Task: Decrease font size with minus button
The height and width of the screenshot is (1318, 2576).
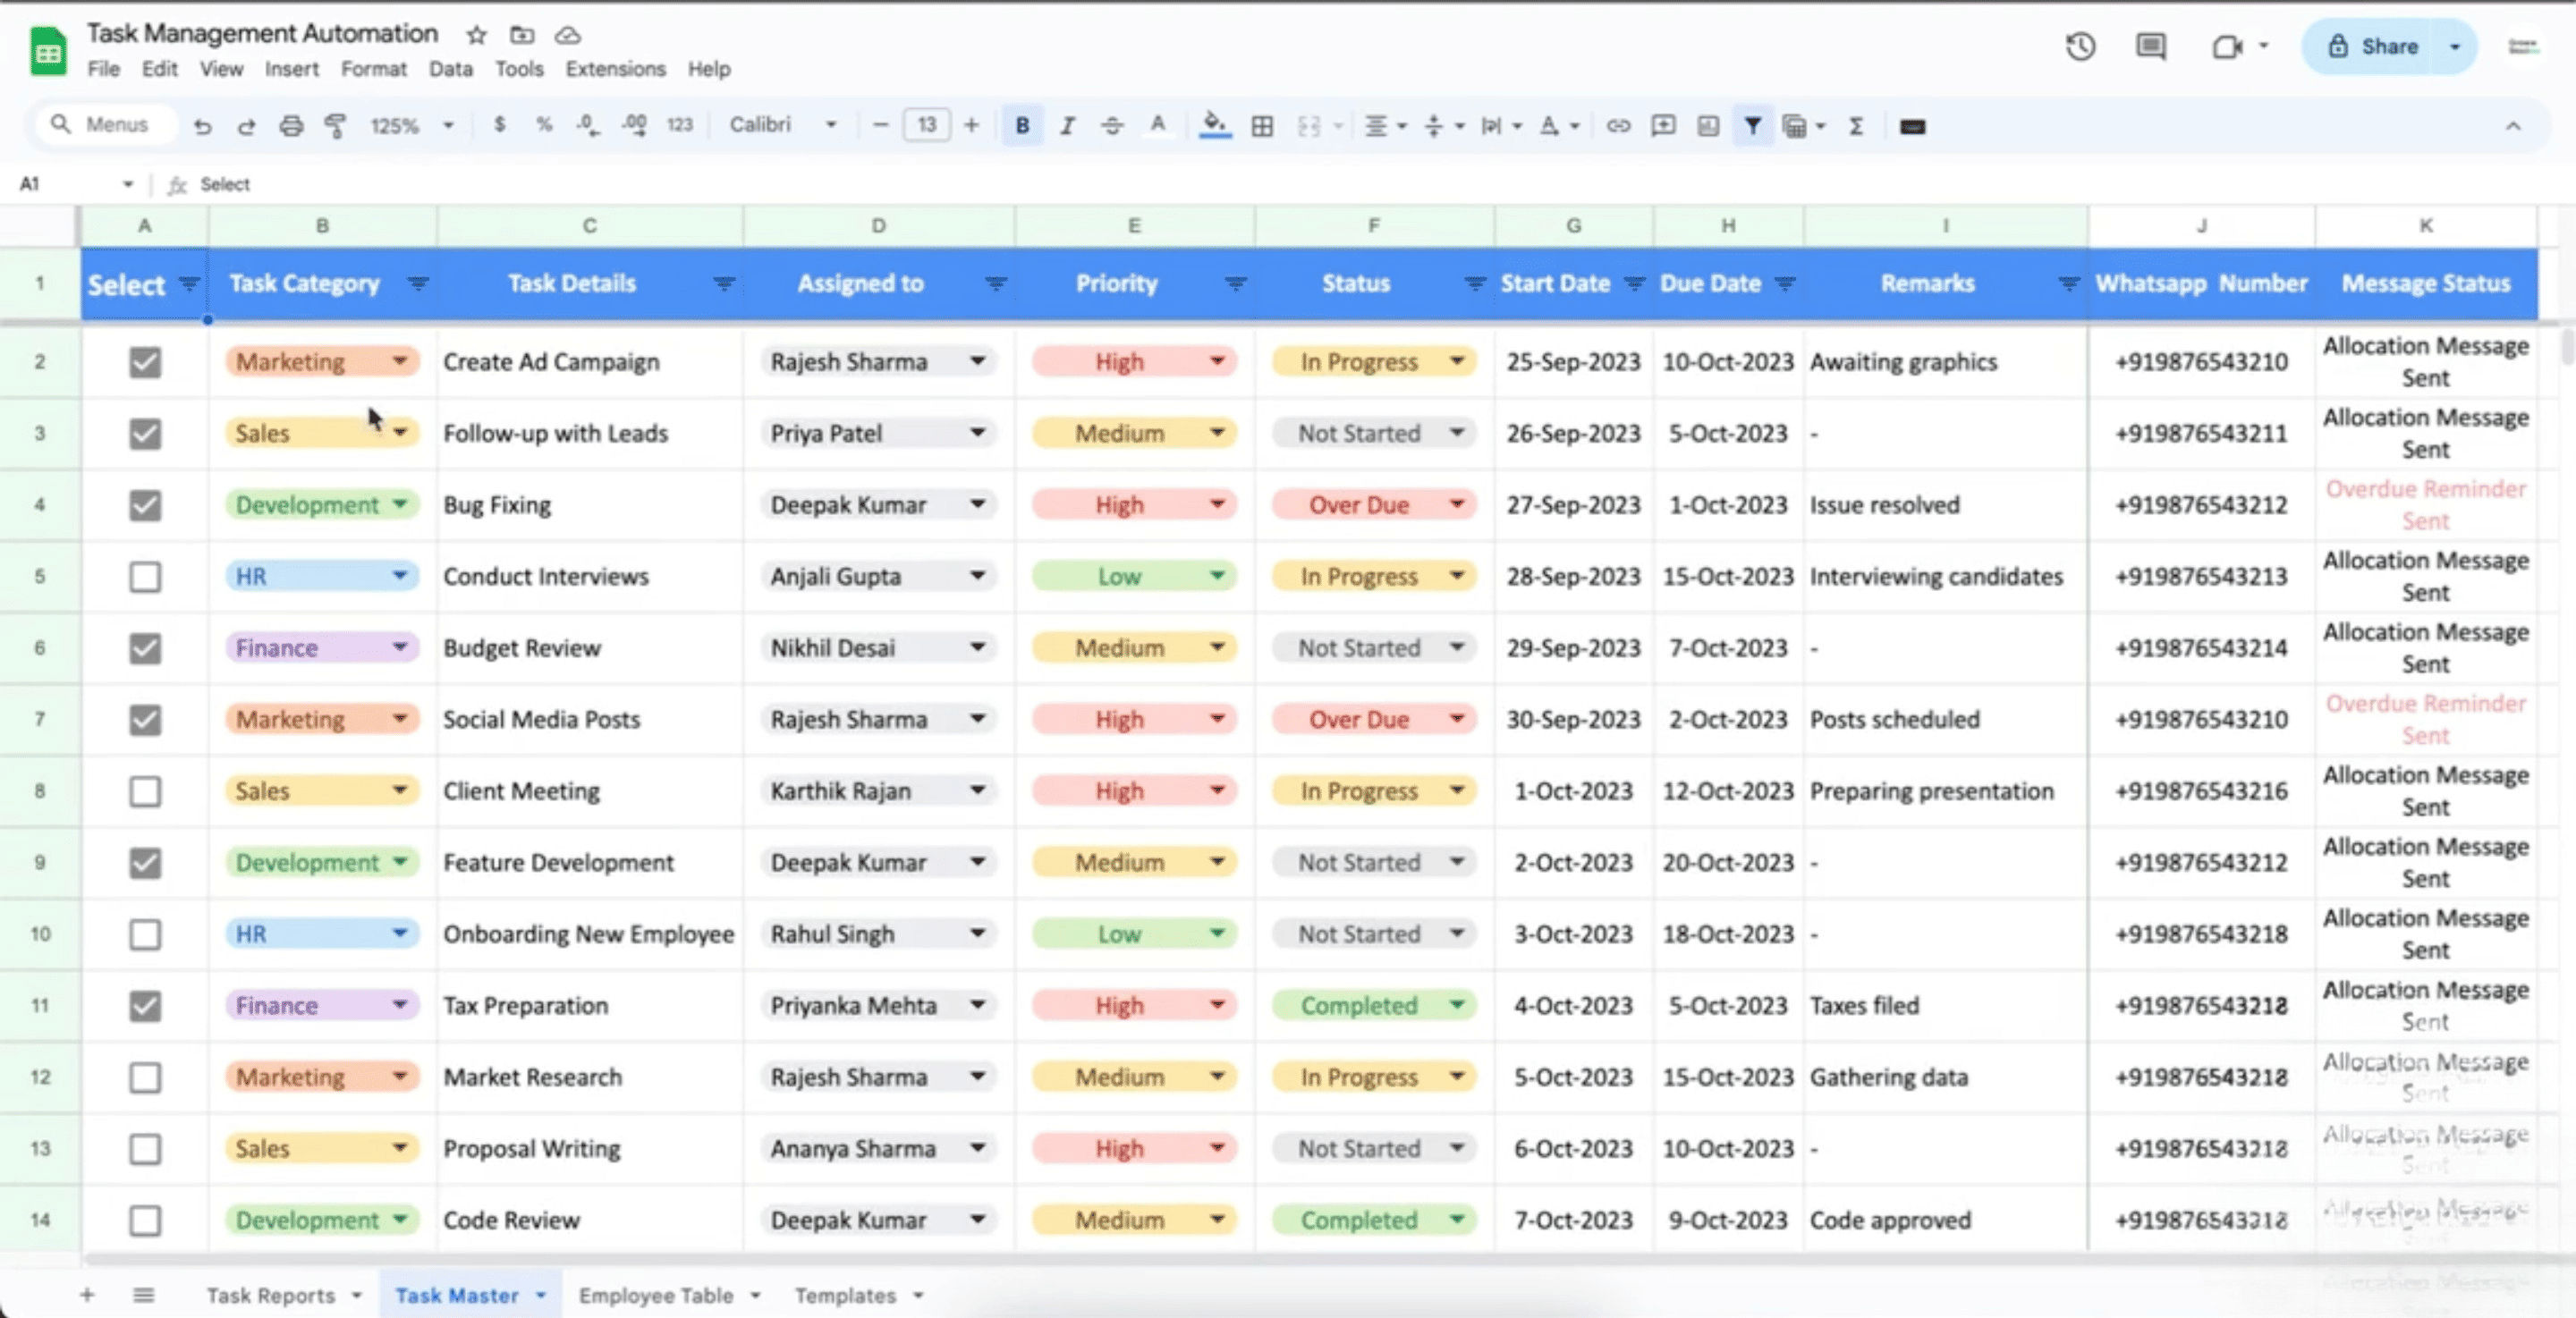Action: pos(881,125)
